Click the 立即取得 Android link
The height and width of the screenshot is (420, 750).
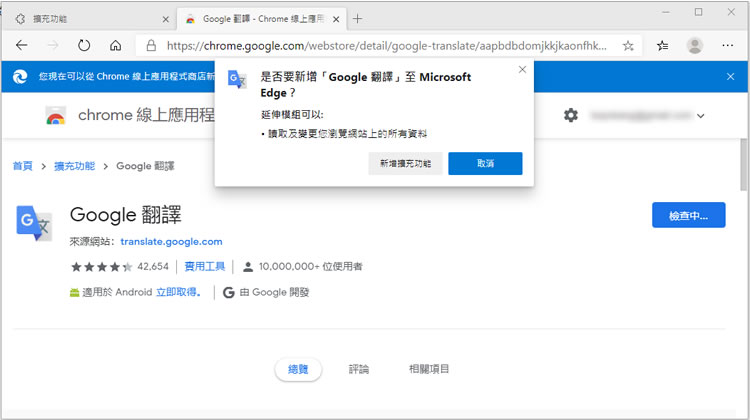177,293
